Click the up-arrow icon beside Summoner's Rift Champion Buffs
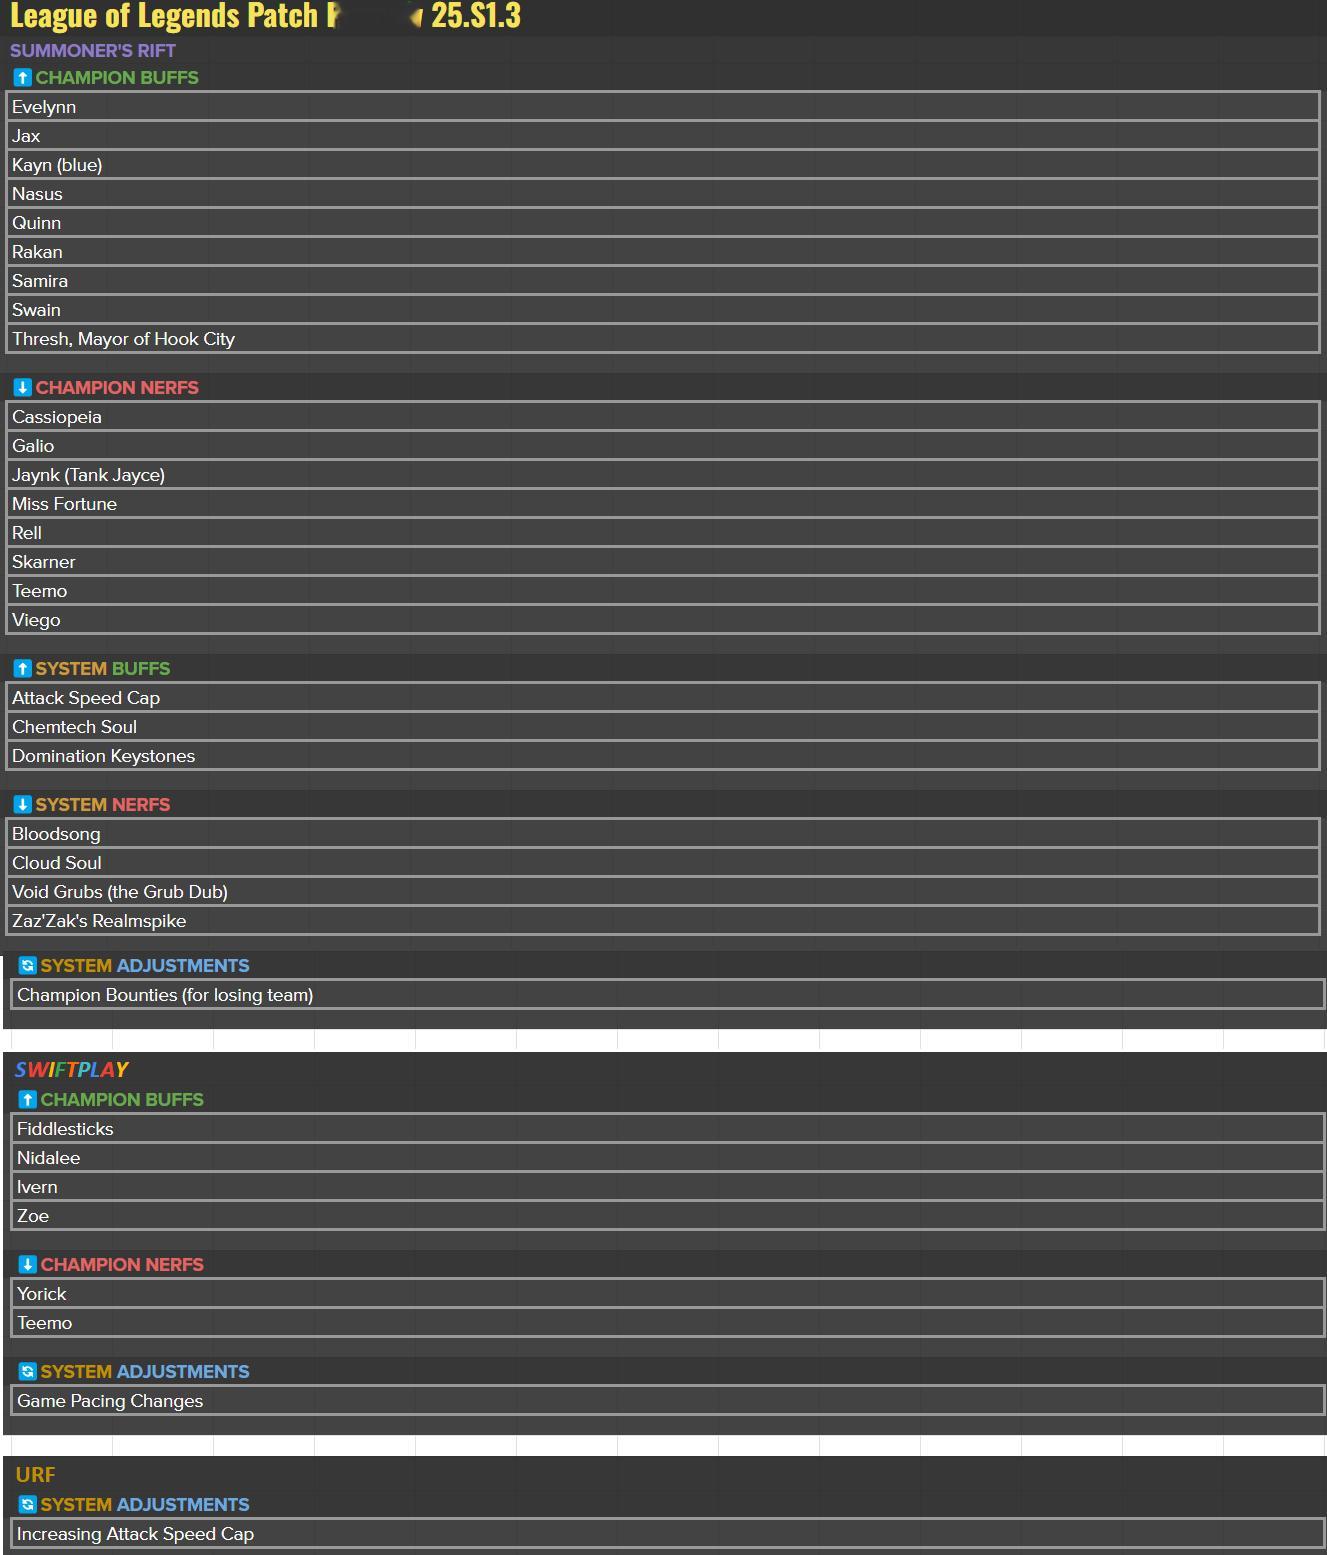The width and height of the screenshot is (1327, 1555). [23, 78]
